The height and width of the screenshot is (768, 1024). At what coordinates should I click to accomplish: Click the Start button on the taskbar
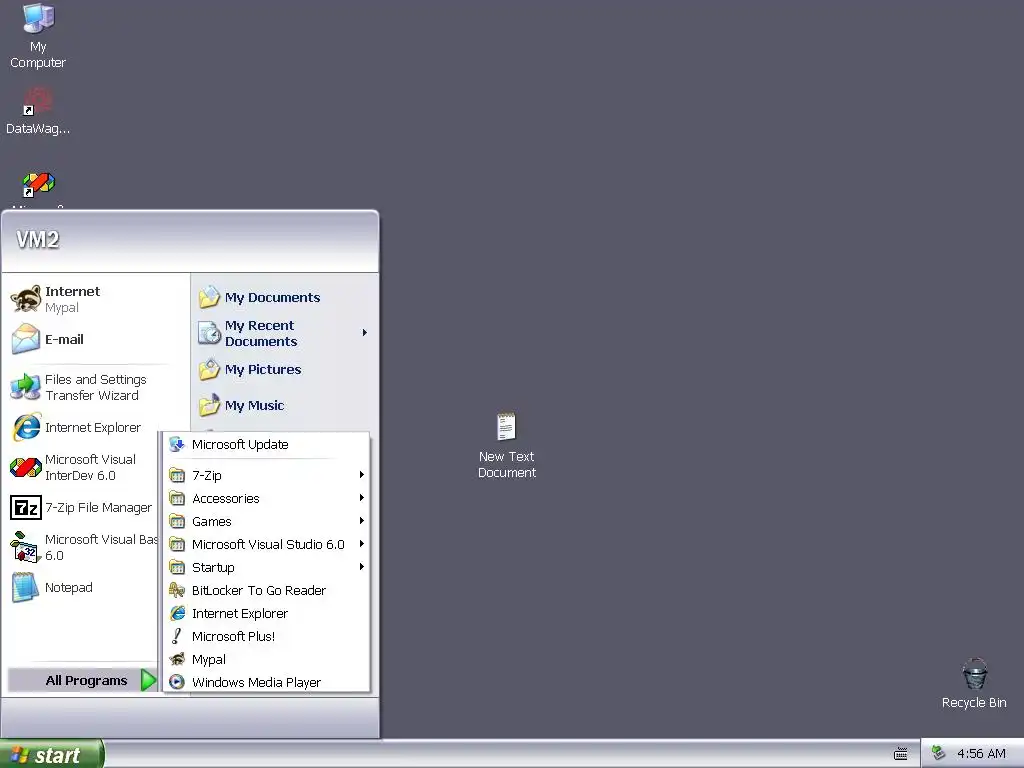(x=52, y=754)
